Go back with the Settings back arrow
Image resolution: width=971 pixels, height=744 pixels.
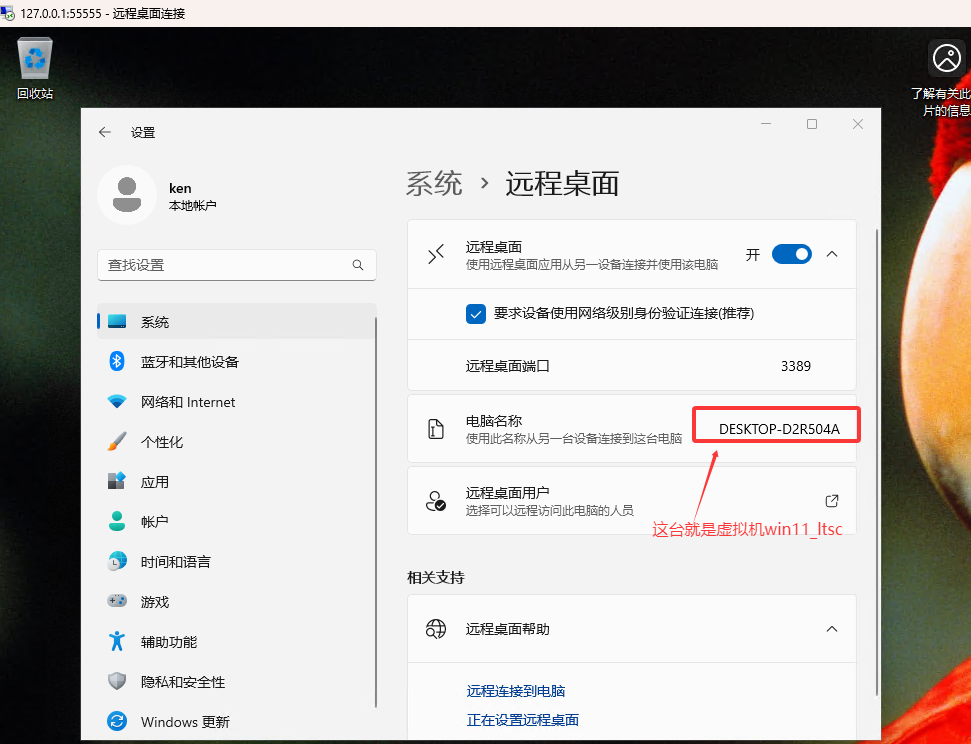tap(105, 132)
